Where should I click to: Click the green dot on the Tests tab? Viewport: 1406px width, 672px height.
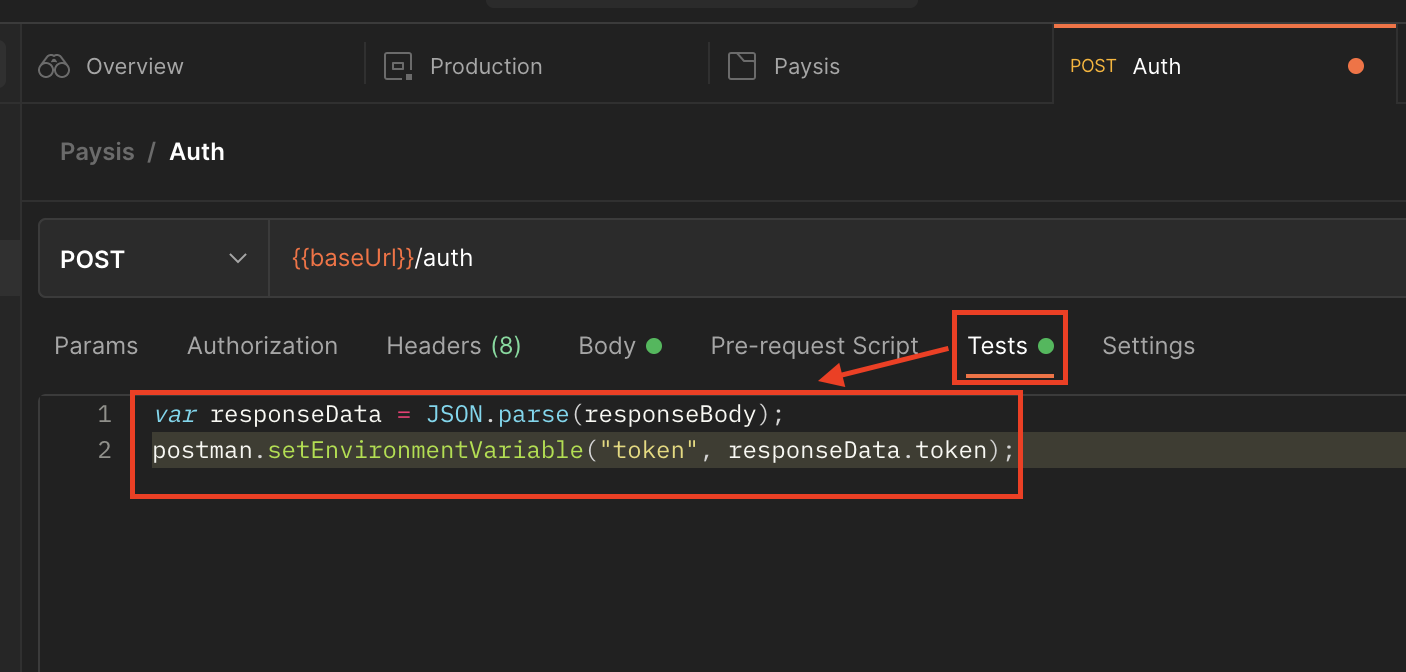[x=1046, y=345]
